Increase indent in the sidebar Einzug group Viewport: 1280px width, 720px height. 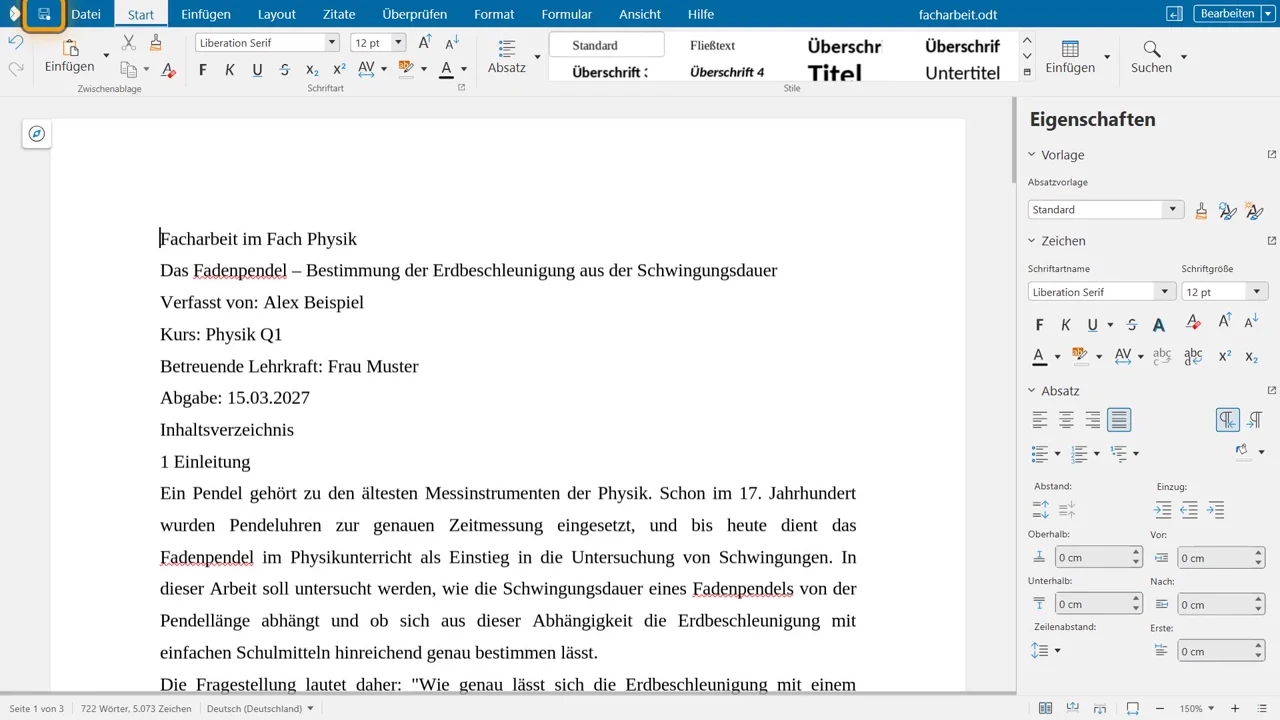[x=1163, y=510]
